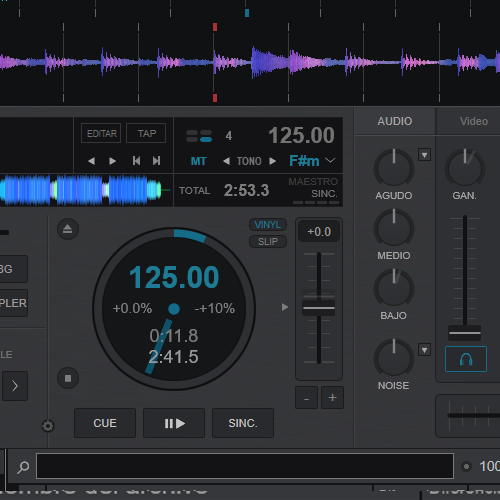Lower the key with TONO left arrow
This screenshot has width=500, height=500.
[226, 161]
